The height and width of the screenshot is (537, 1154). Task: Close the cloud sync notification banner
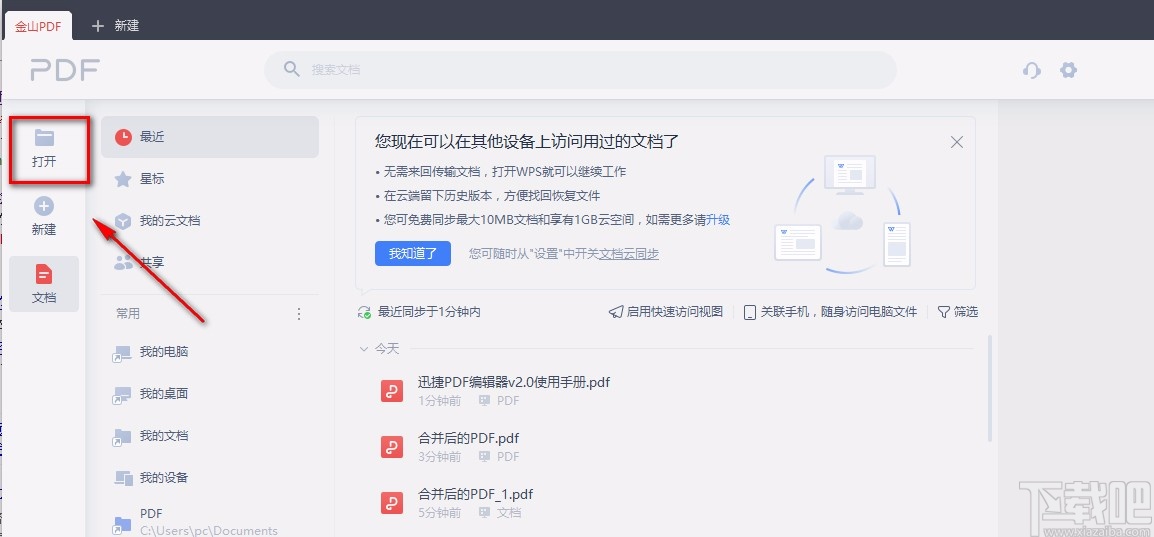[x=957, y=143]
